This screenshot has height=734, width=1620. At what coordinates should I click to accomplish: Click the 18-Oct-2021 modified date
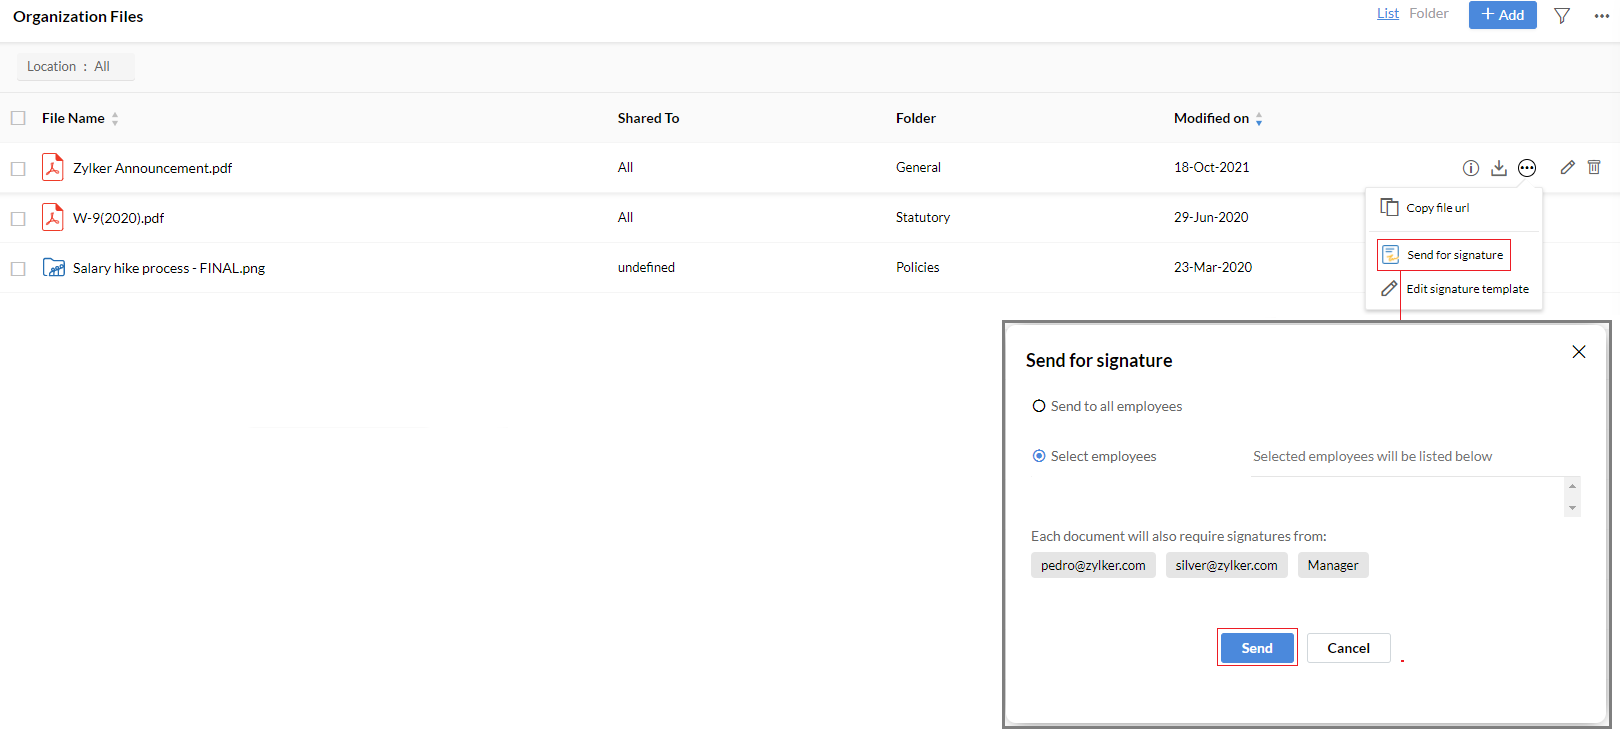(1212, 167)
